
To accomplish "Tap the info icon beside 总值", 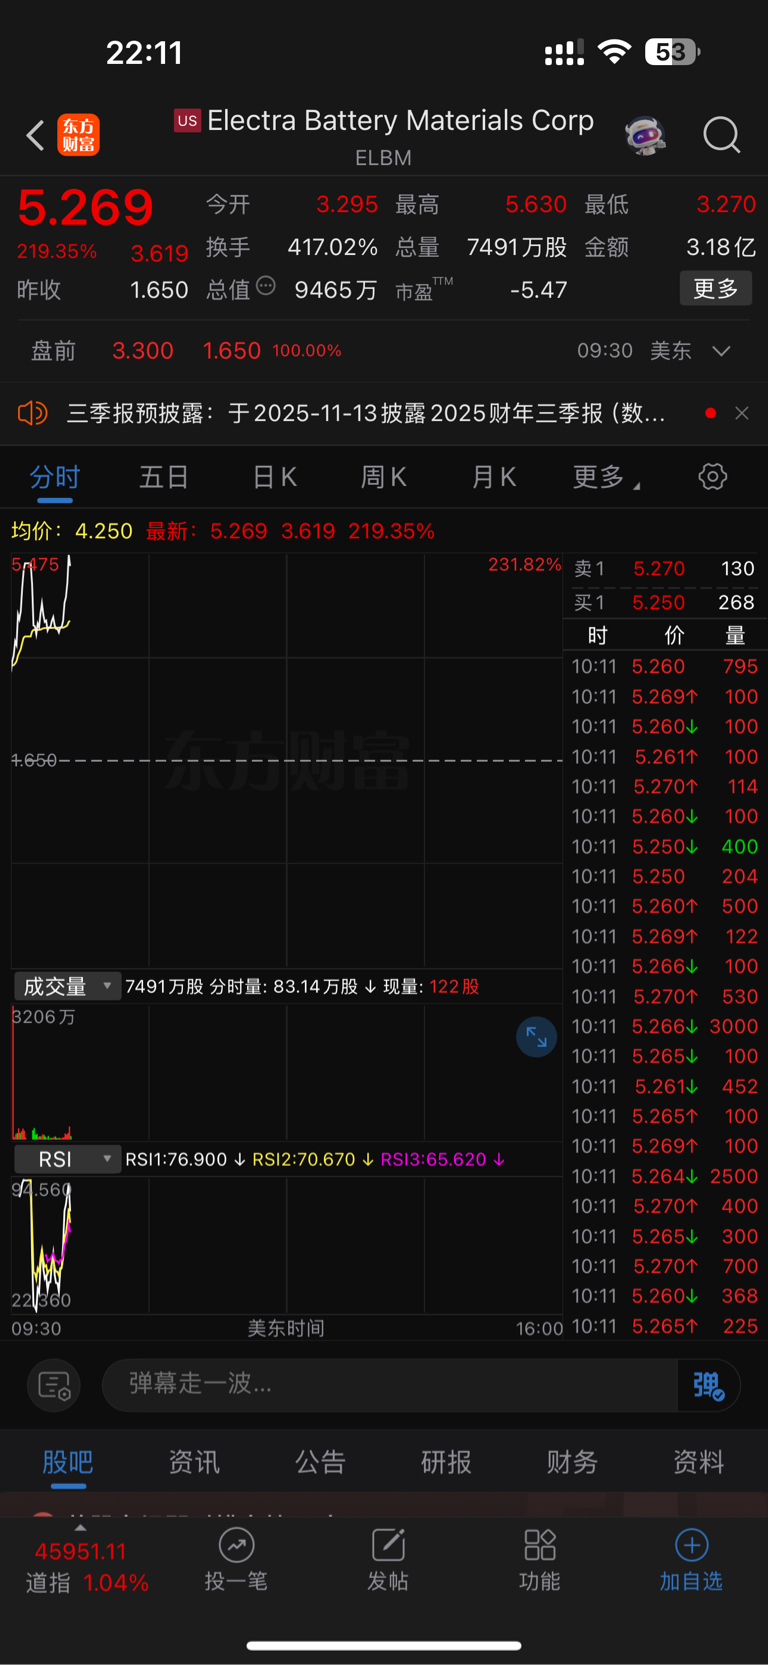I will pos(266,286).
